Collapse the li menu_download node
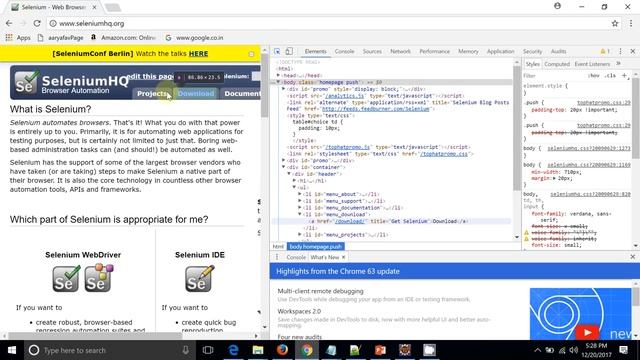Image resolution: width=640 pixels, height=360 pixels. pos(300,214)
